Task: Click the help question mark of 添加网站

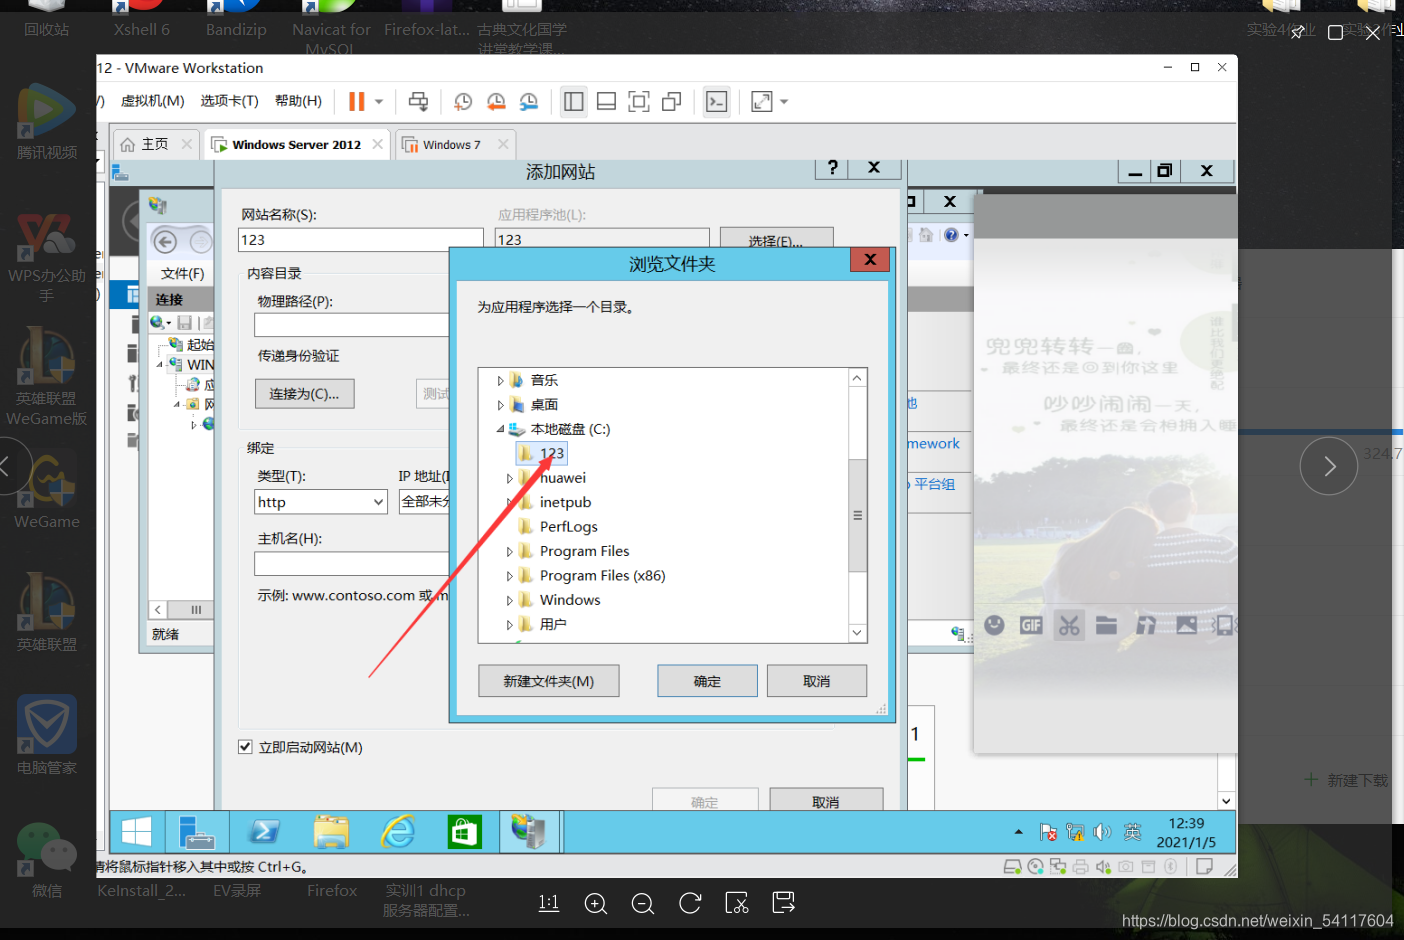Action: pos(832,168)
